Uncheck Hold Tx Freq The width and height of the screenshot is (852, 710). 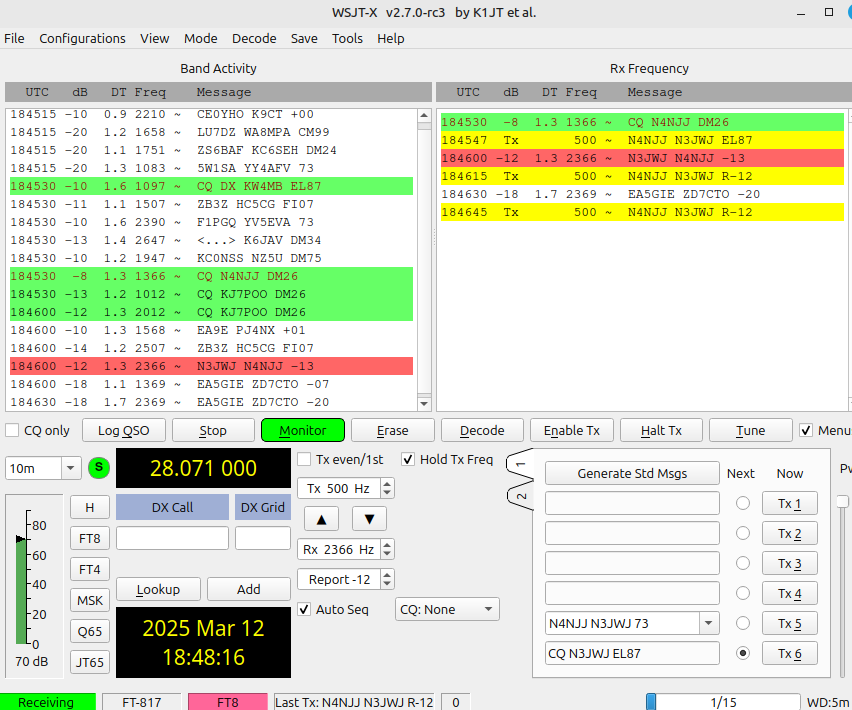408,460
